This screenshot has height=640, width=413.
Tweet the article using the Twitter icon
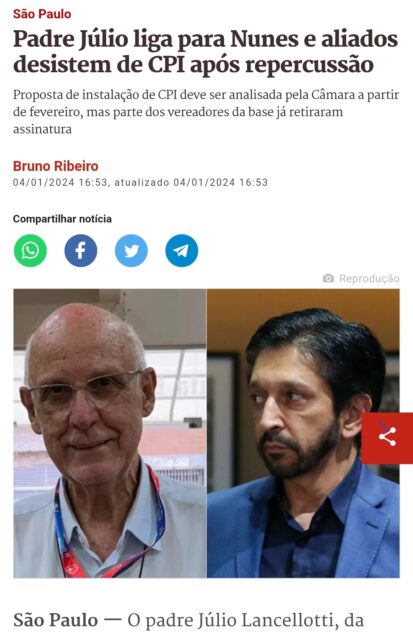pyautogui.click(x=131, y=251)
